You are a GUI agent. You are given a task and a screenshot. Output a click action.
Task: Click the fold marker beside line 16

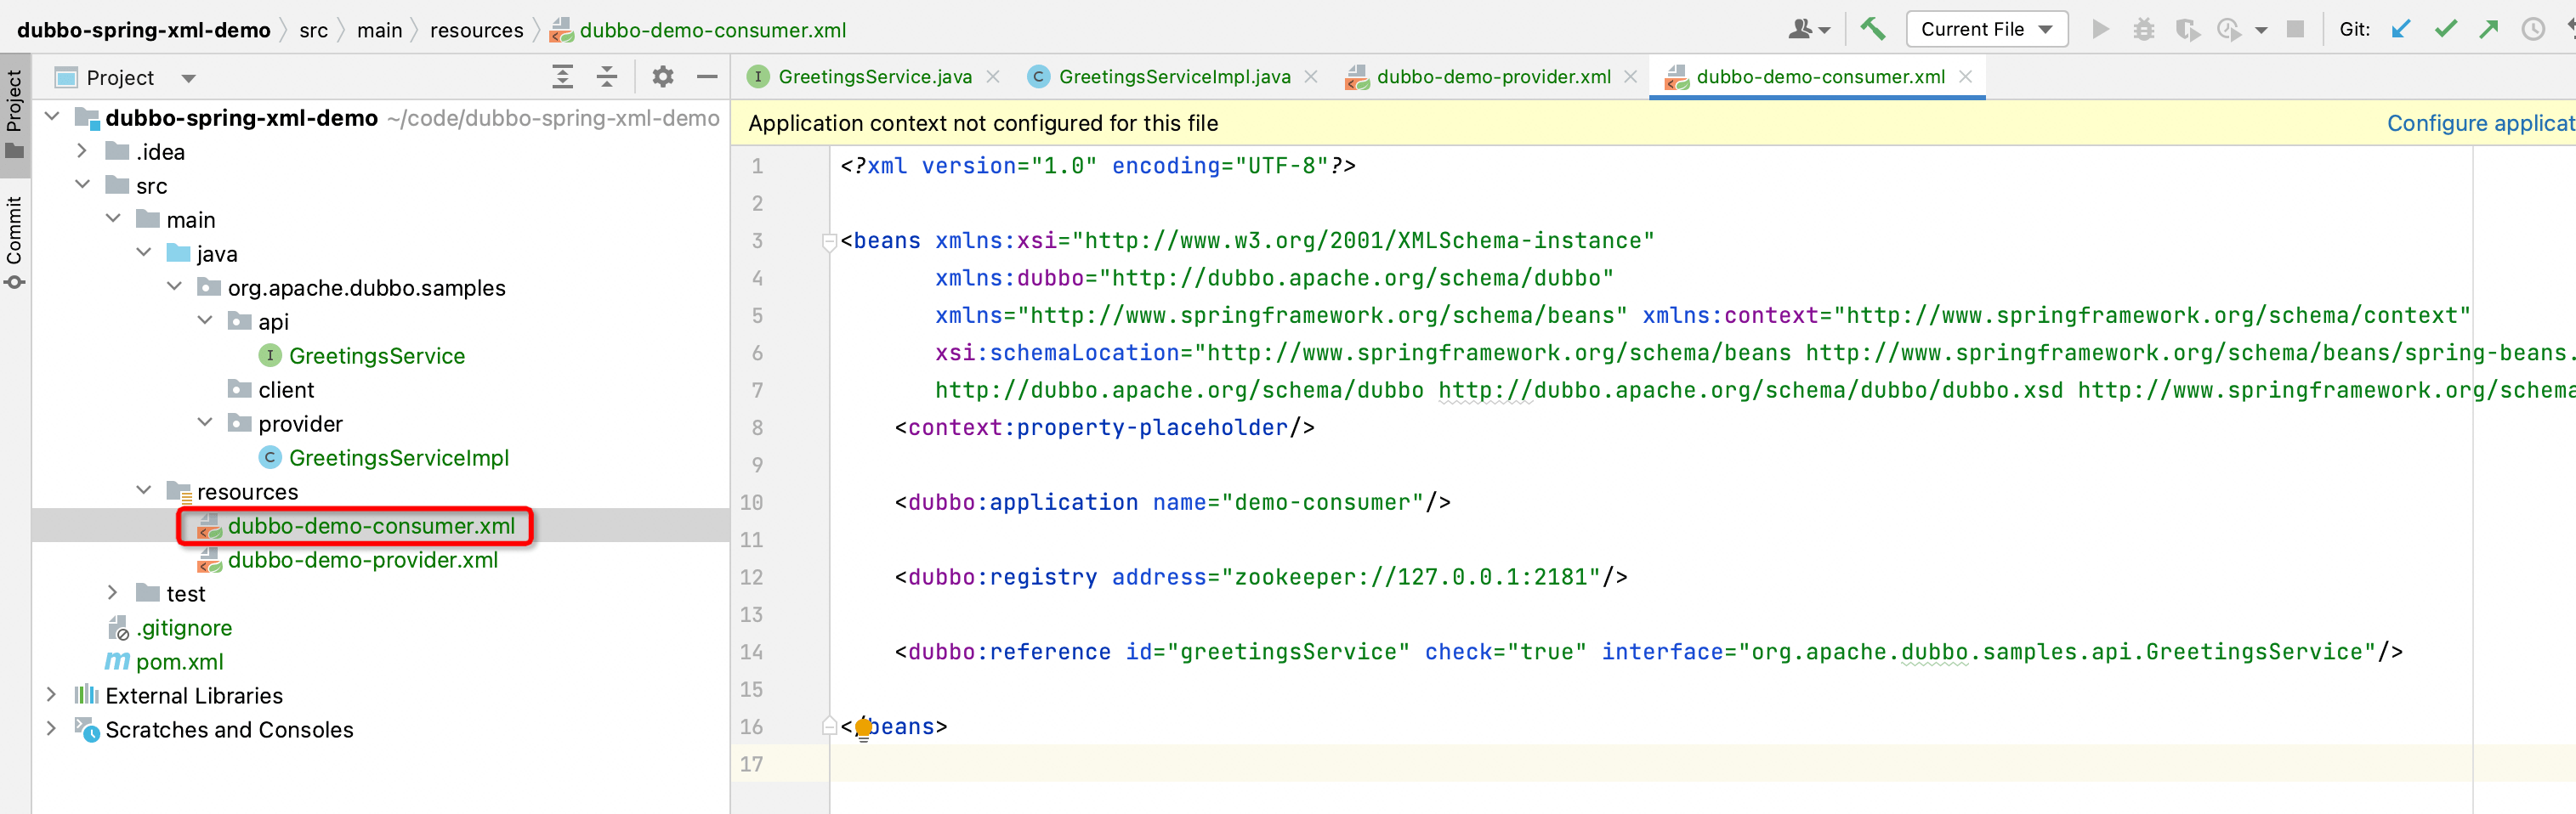tap(829, 727)
